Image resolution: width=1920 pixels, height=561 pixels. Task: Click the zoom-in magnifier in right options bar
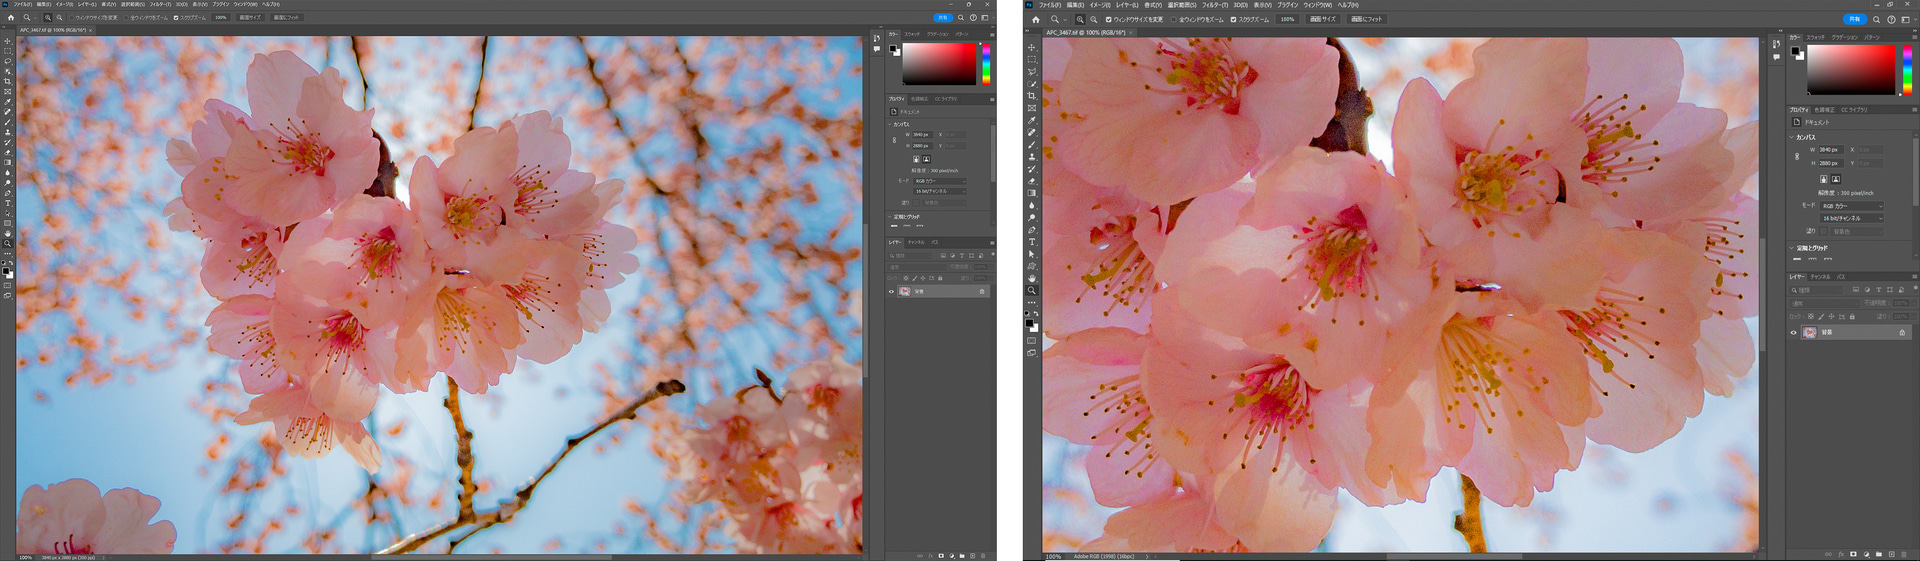pos(1080,19)
